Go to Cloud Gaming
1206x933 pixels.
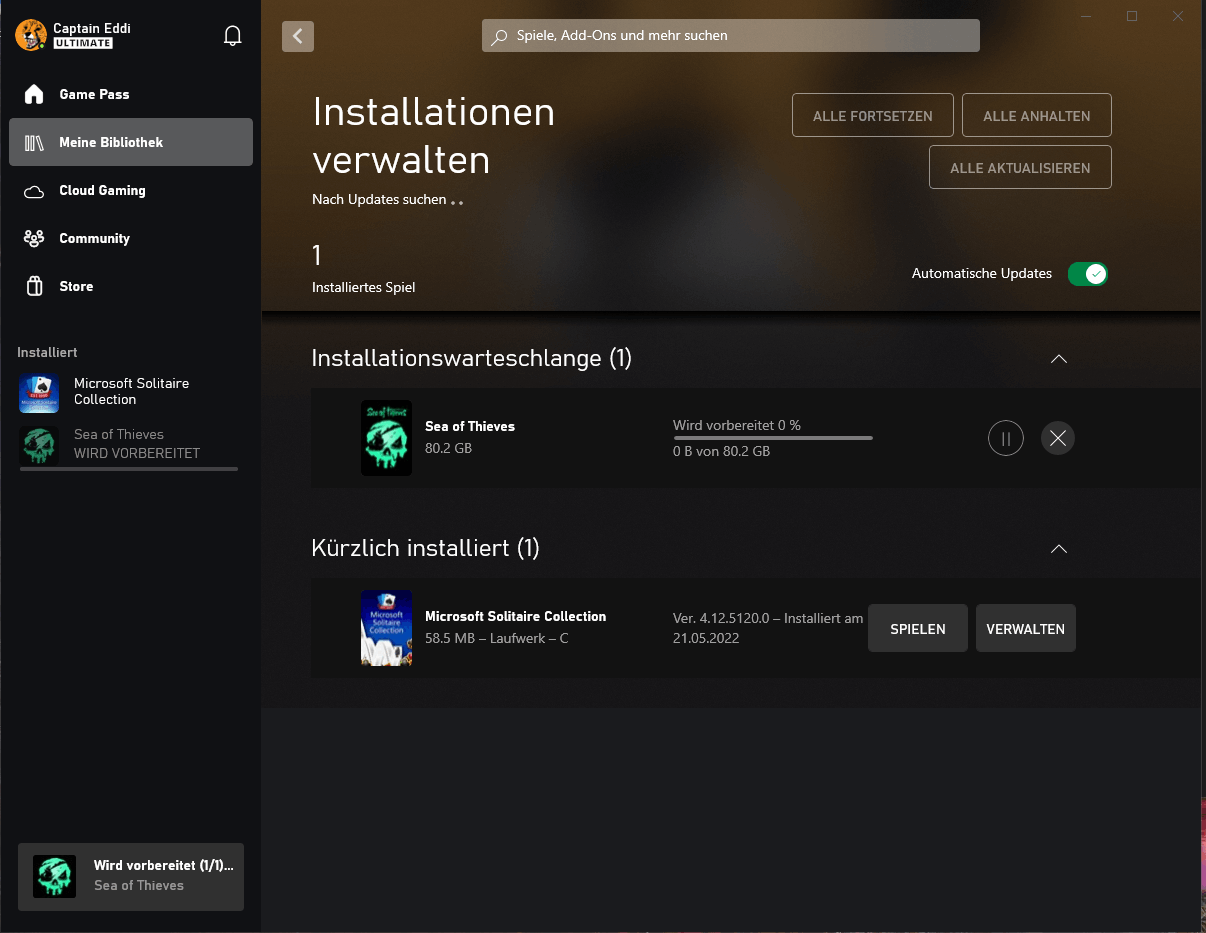tap(131, 190)
